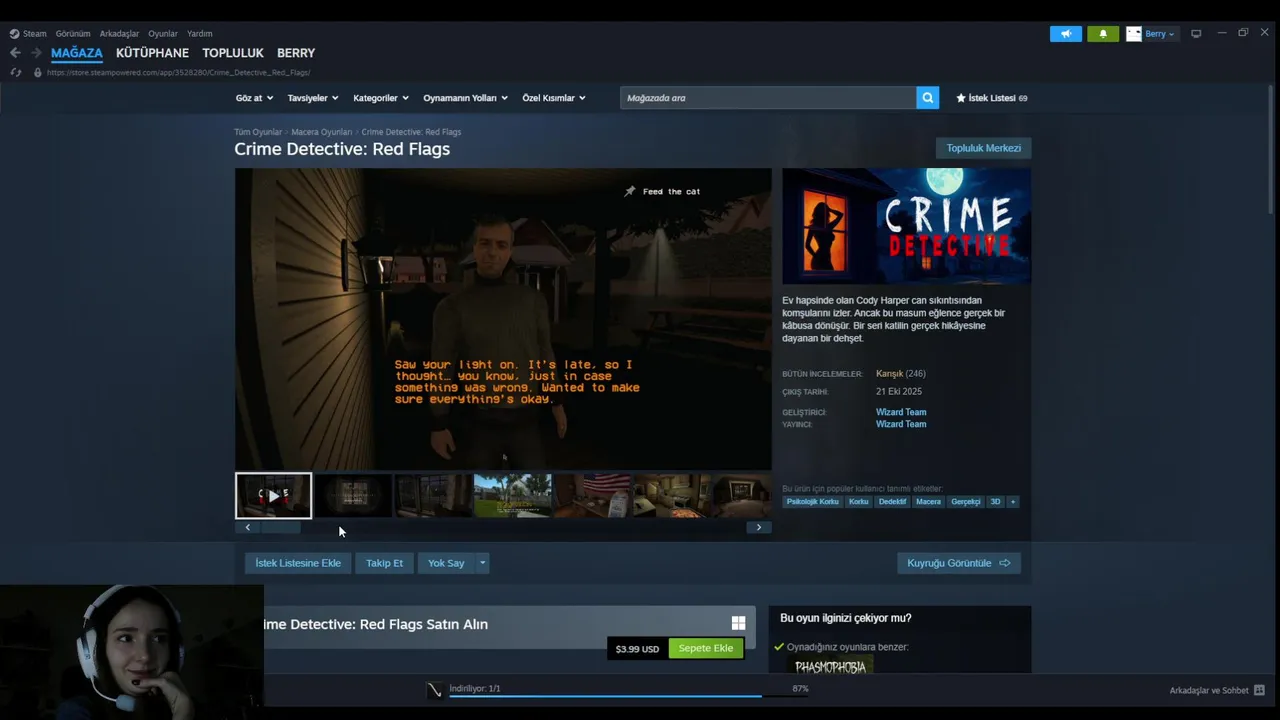Image resolution: width=1280 pixels, height=720 pixels.
Task: Open the BERRY profile tab
Action: 296,53
